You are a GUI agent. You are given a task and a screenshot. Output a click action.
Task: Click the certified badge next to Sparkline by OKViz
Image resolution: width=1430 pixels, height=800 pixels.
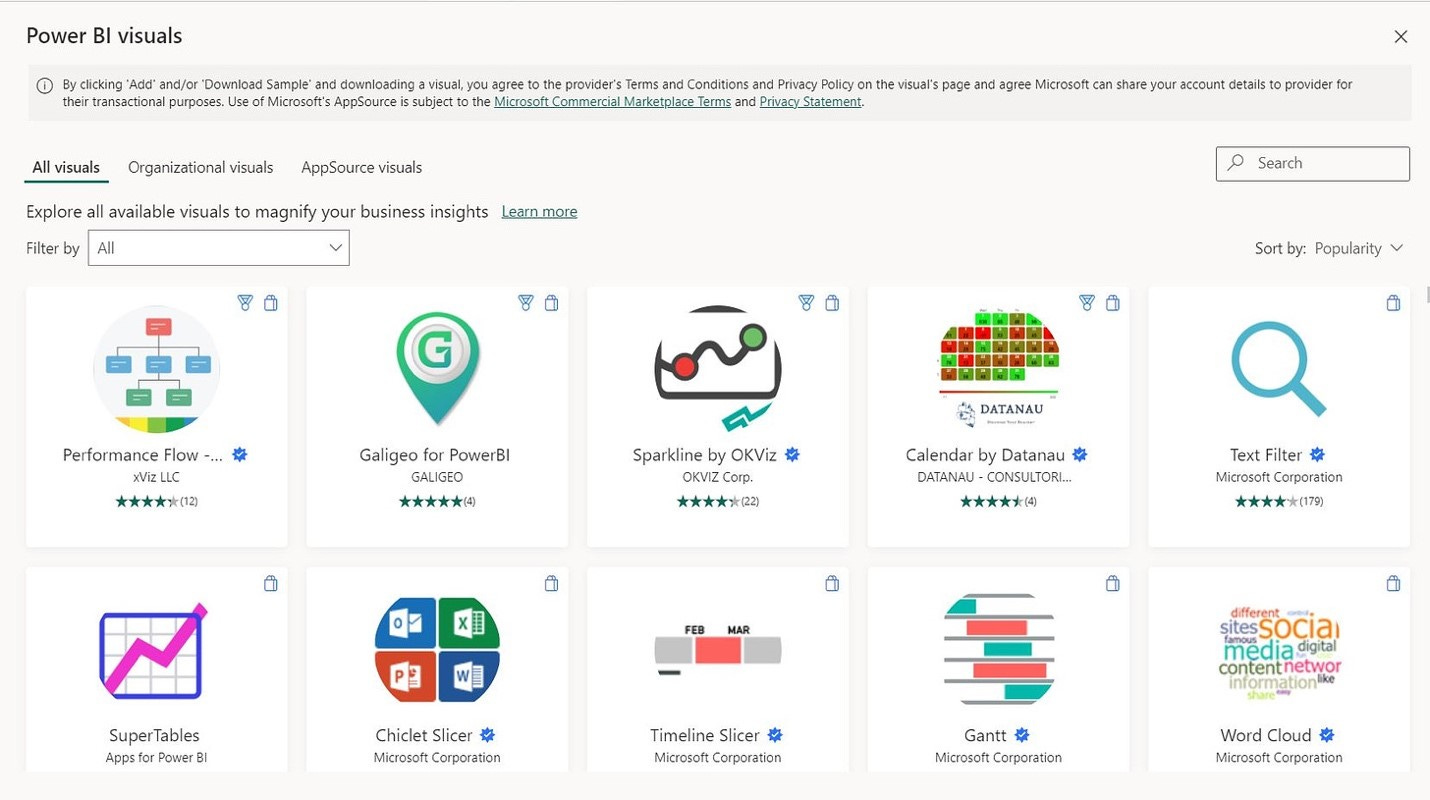click(792, 455)
